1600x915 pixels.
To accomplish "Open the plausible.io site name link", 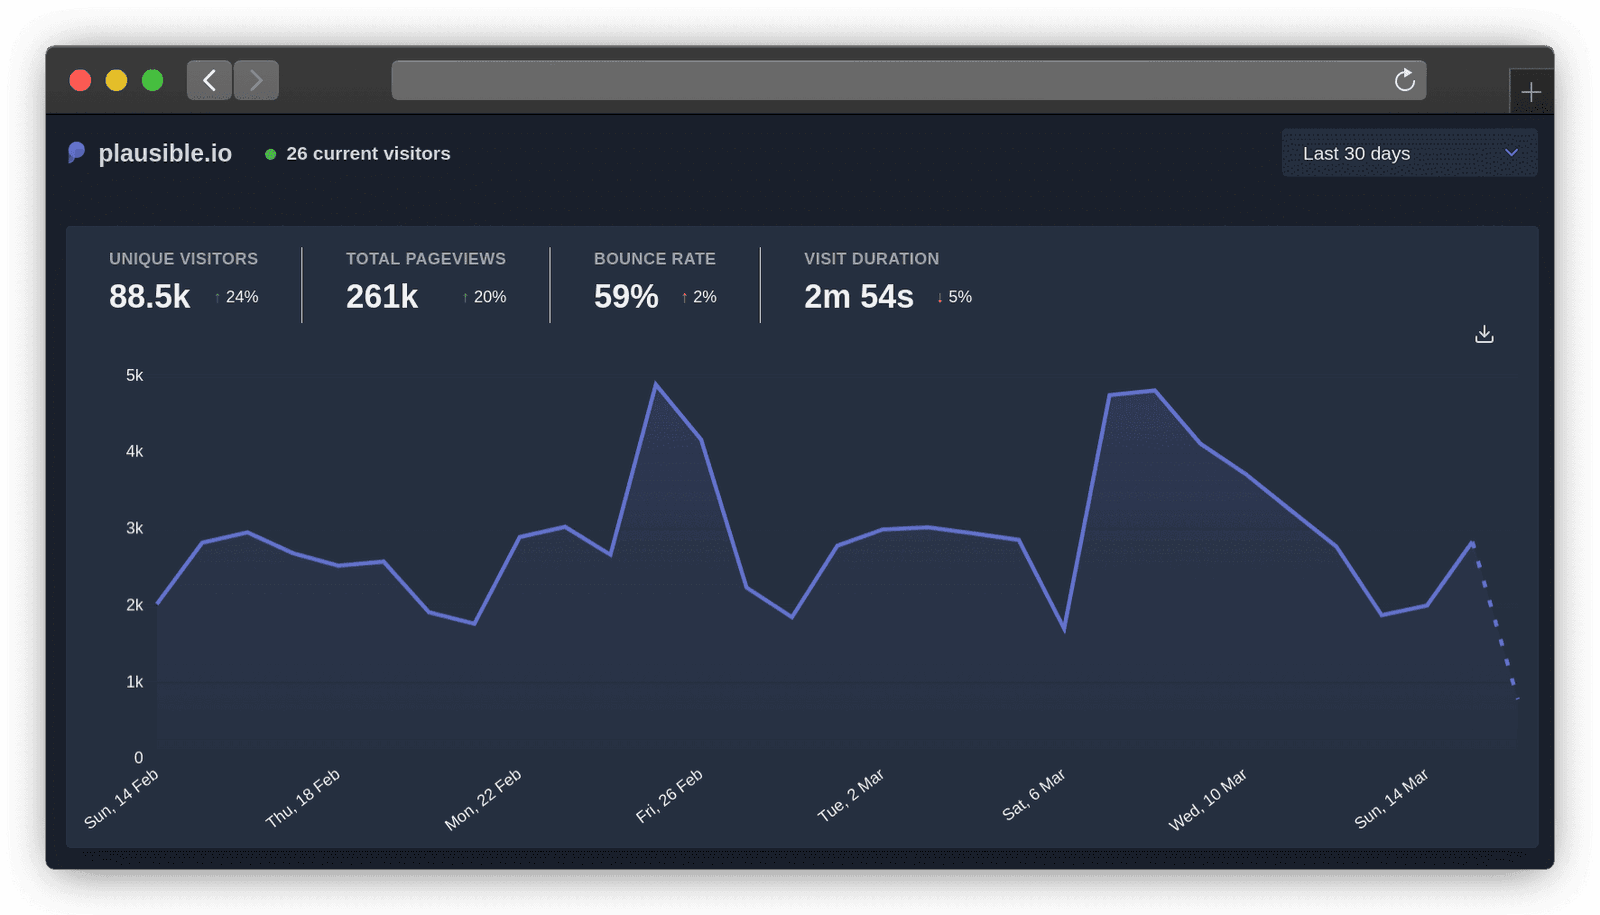I will (x=164, y=153).
